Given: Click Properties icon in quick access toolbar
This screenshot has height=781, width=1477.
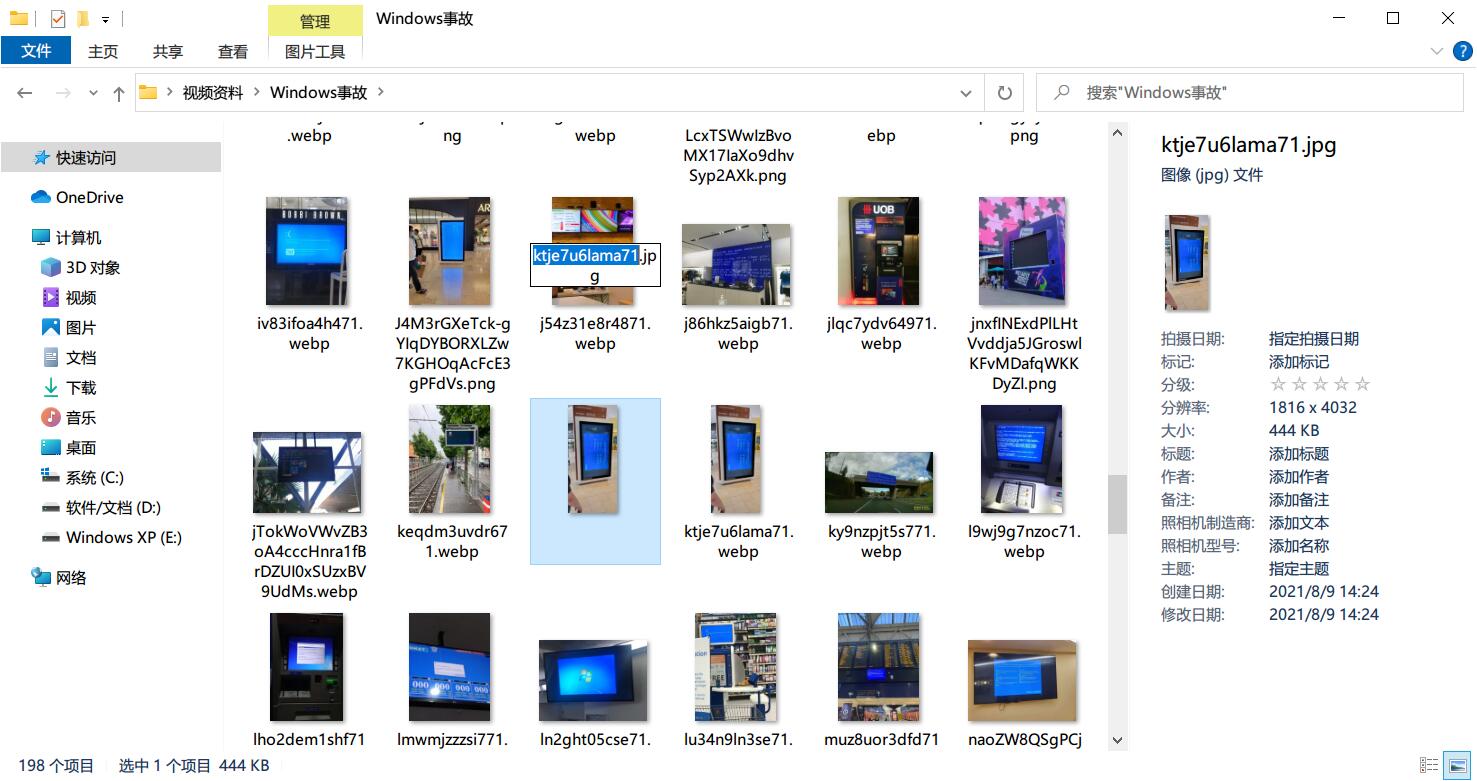Looking at the screenshot, I should [58, 18].
